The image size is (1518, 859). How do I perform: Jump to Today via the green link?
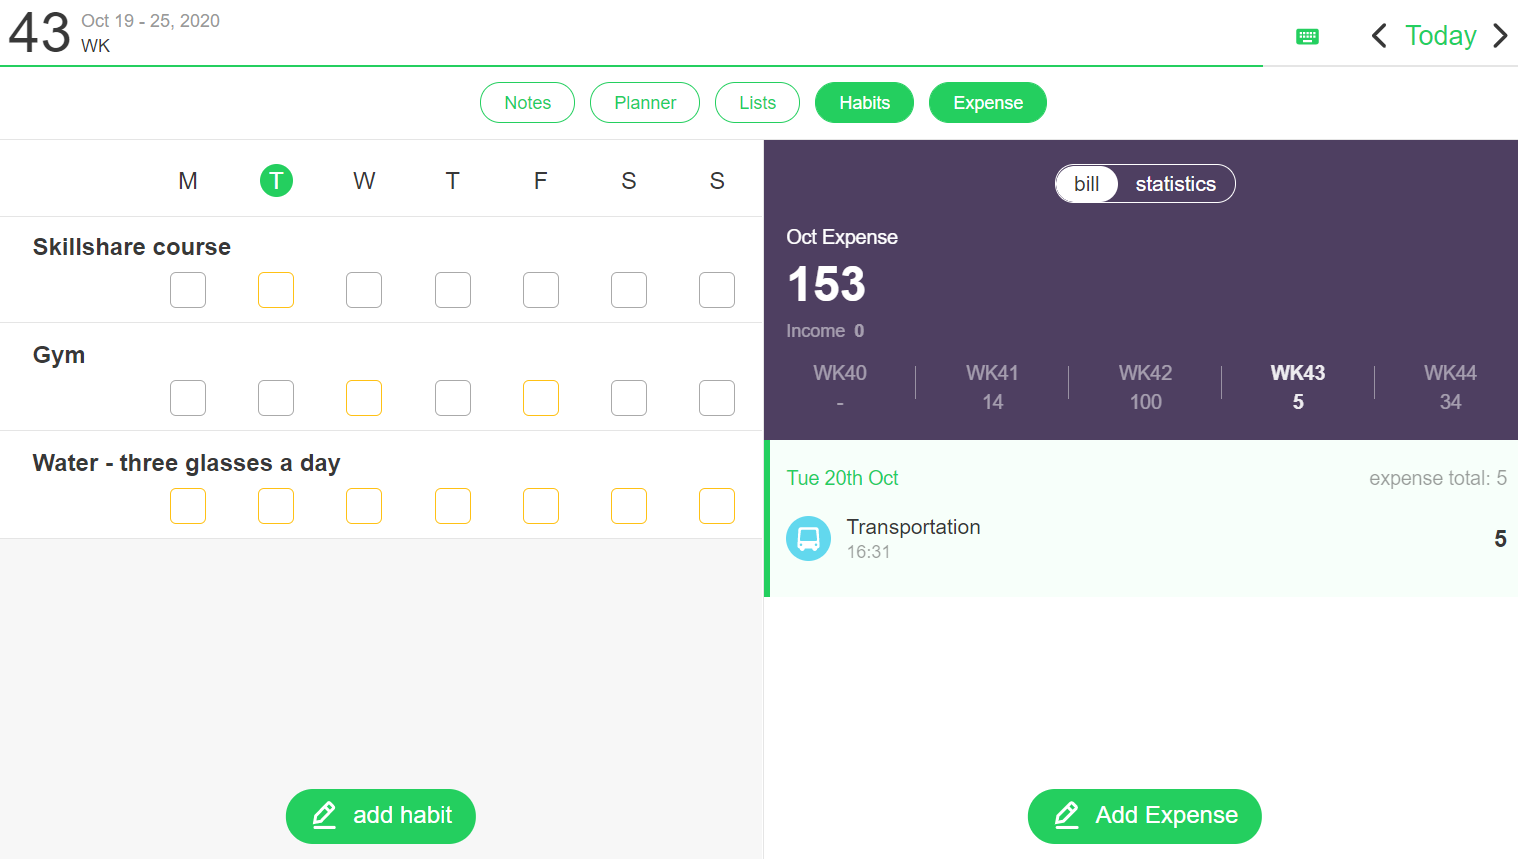point(1440,35)
